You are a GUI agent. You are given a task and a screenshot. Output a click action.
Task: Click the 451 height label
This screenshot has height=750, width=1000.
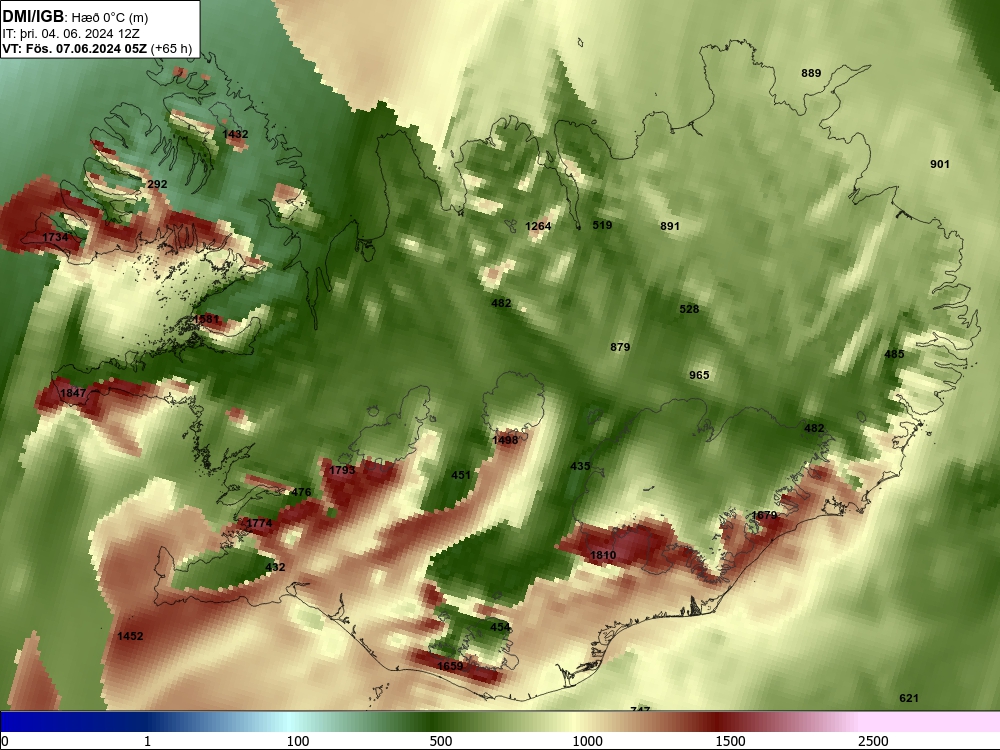coord(460,475)
